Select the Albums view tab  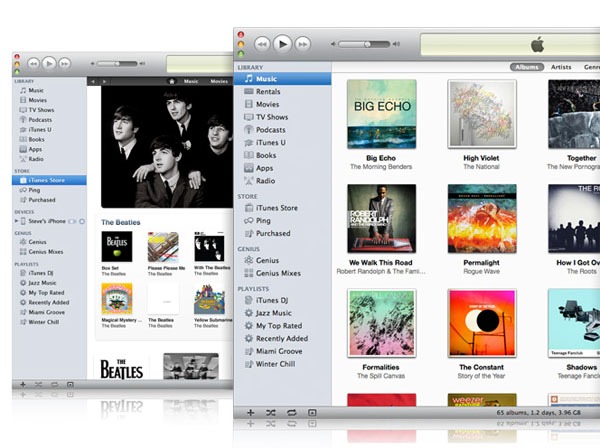pos(526,67)
